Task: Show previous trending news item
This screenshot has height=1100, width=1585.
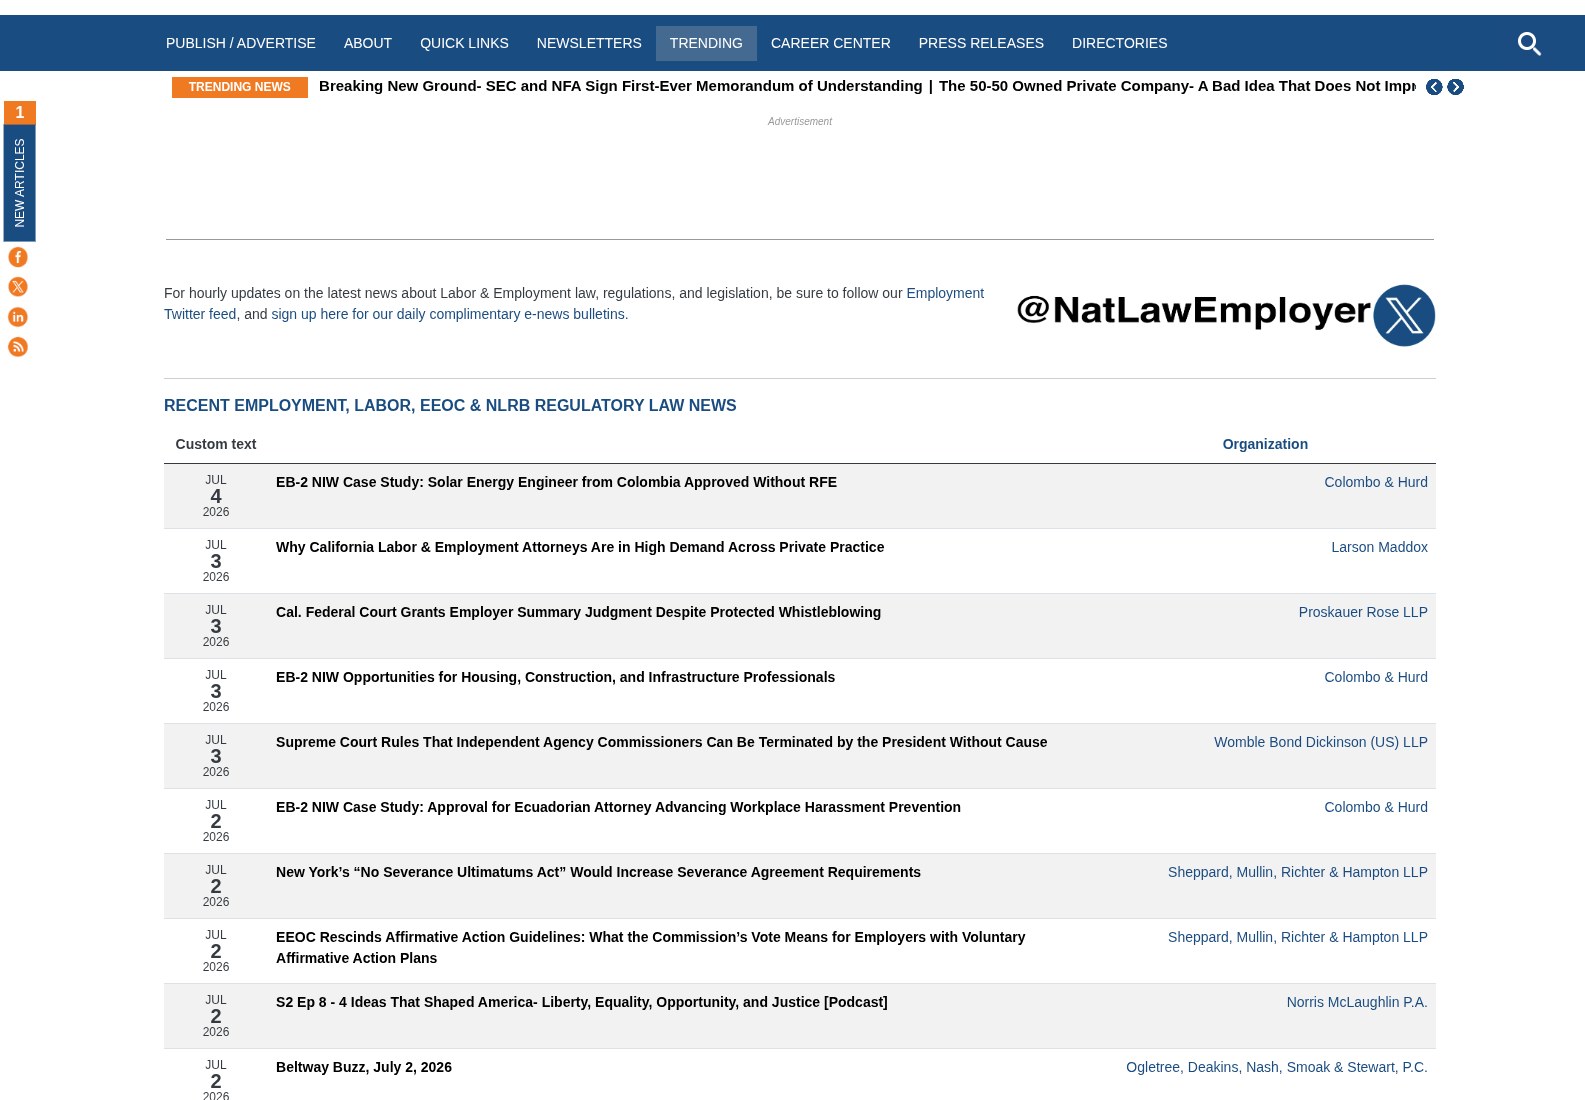Action: coord(1434,87)
